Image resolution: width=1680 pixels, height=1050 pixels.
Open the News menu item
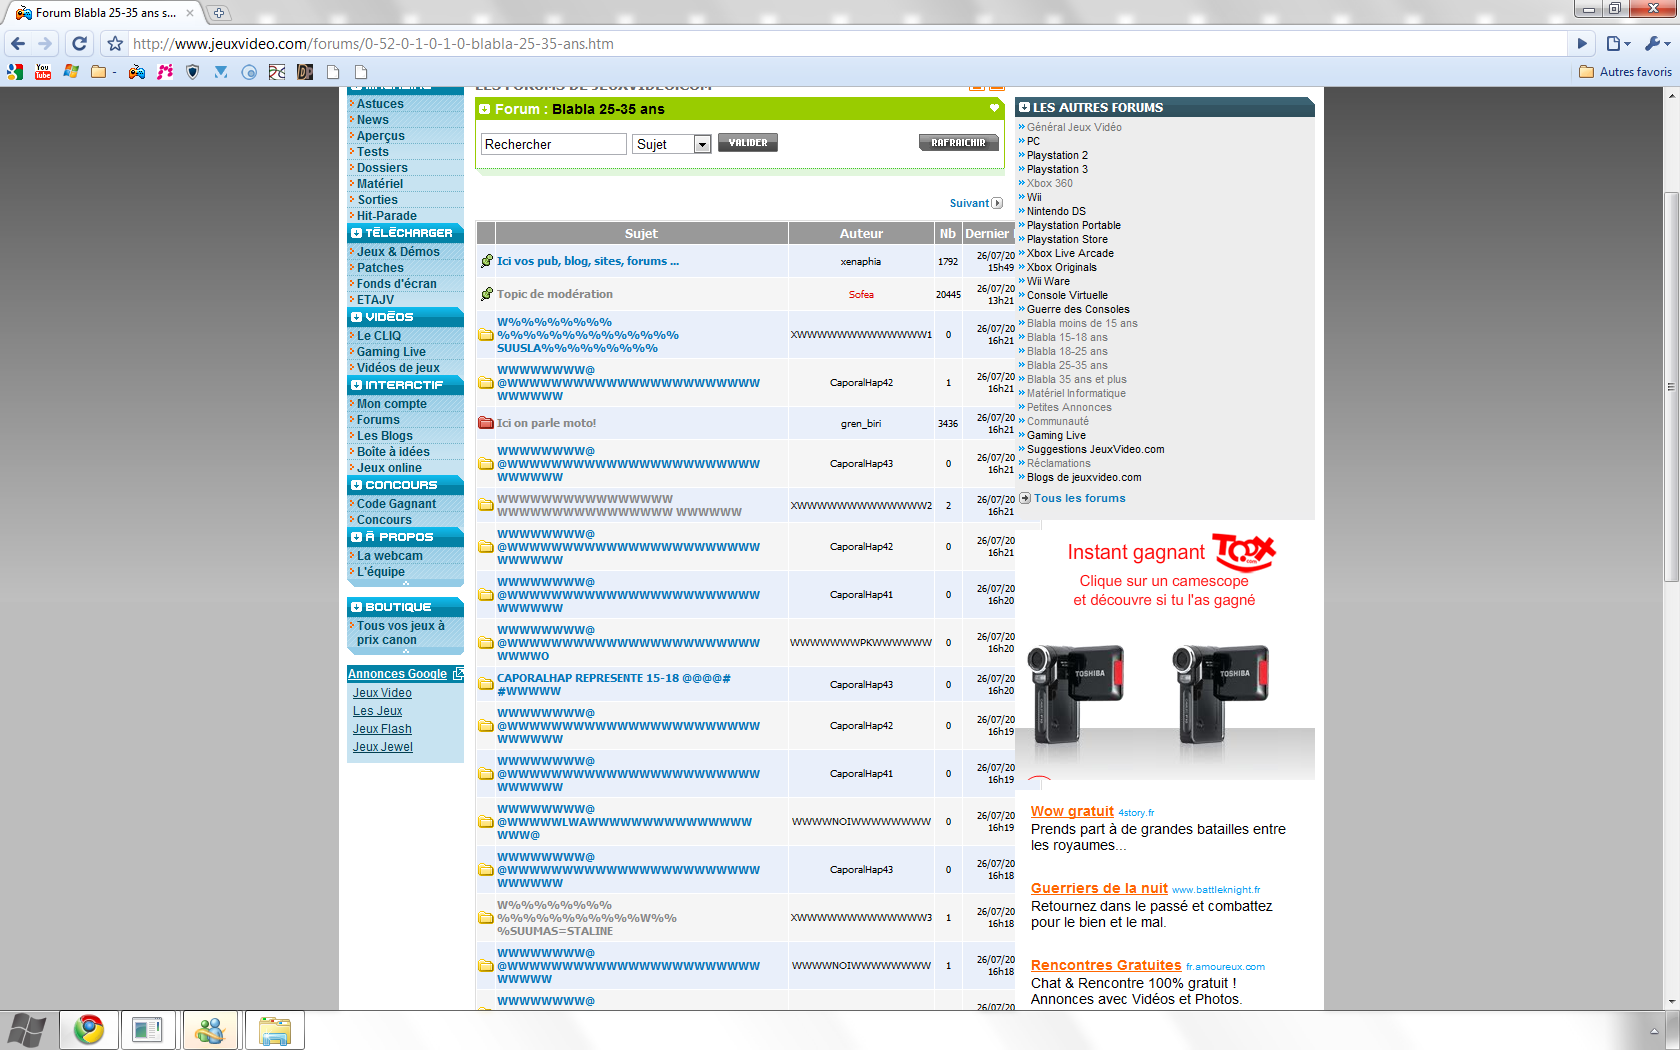373,120
